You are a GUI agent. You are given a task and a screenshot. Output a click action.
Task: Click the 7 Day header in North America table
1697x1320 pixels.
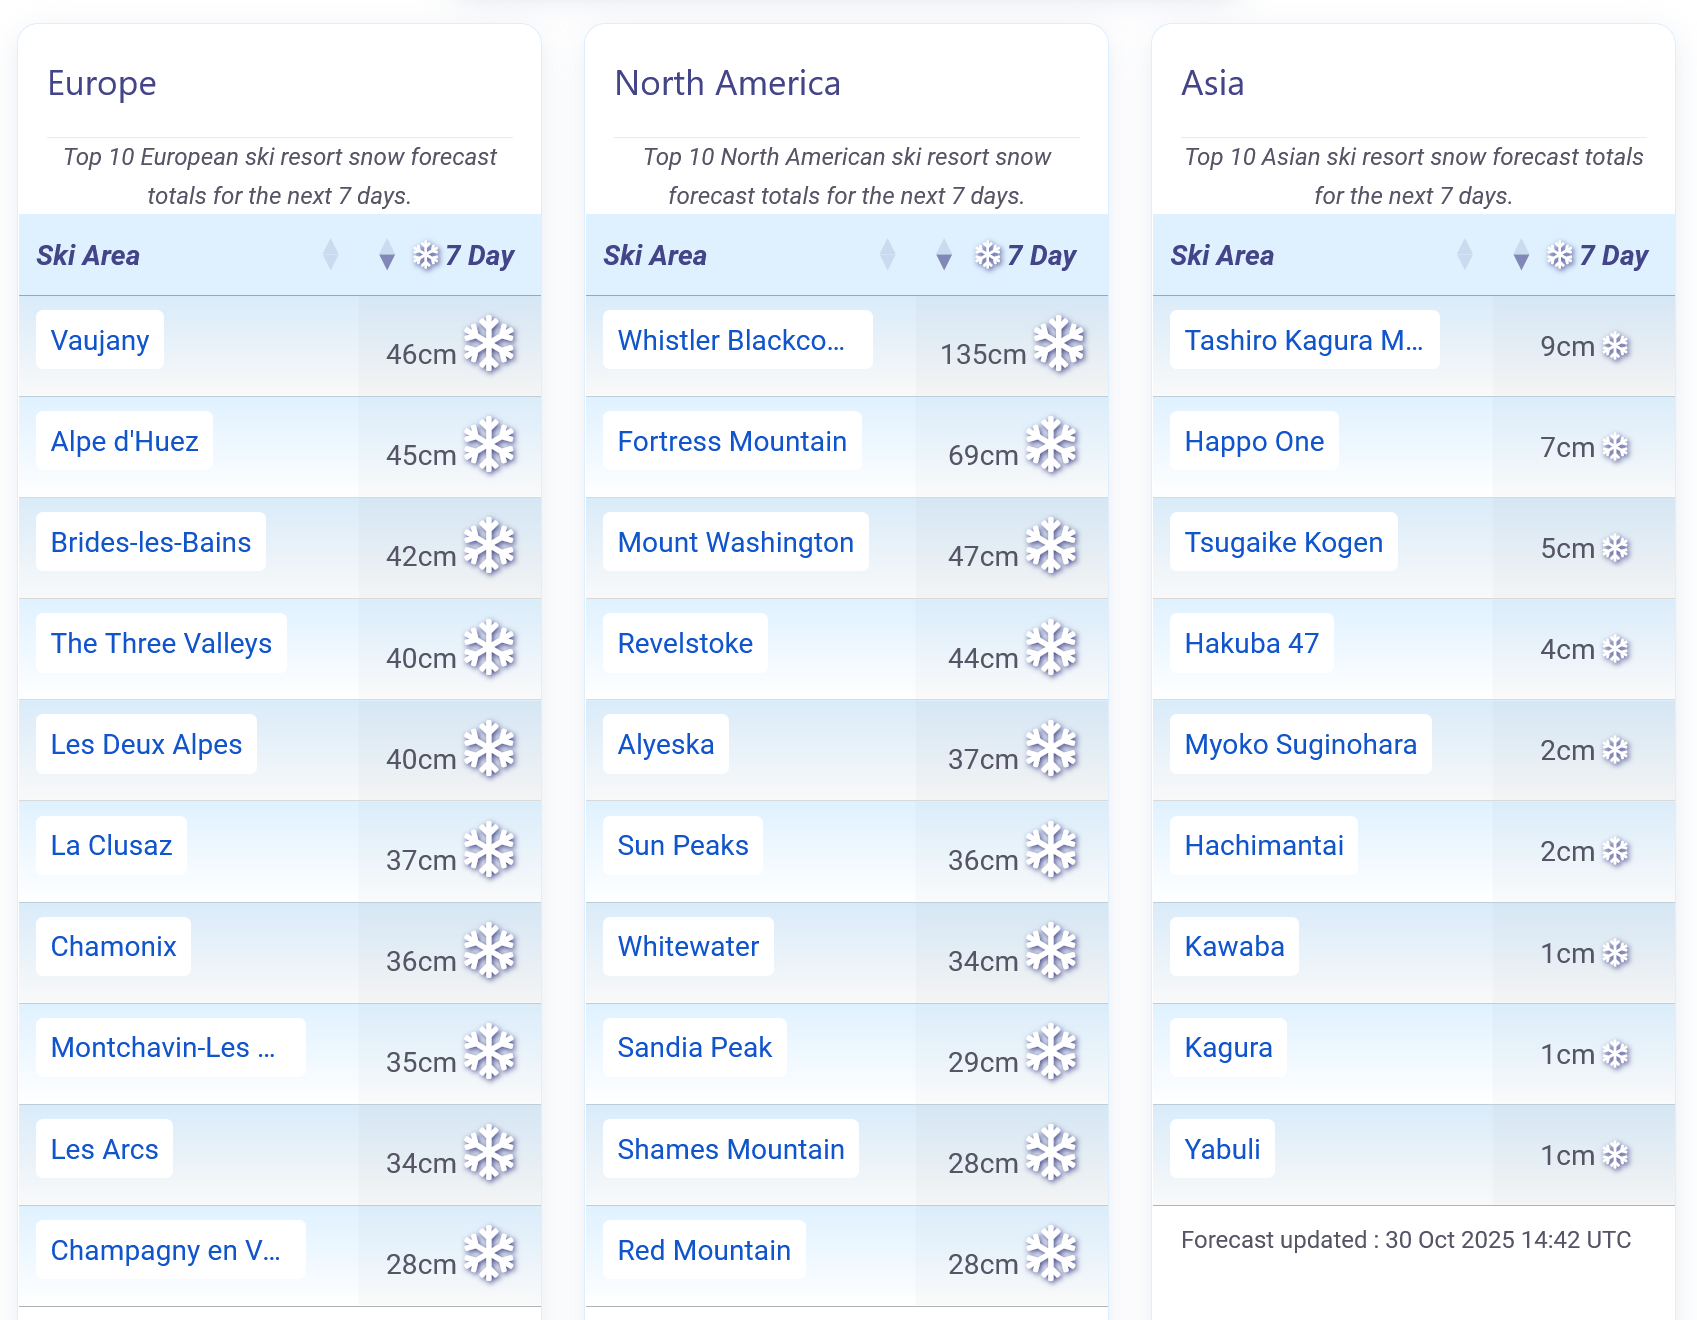pyautogui.click(x=1041, y=256)
